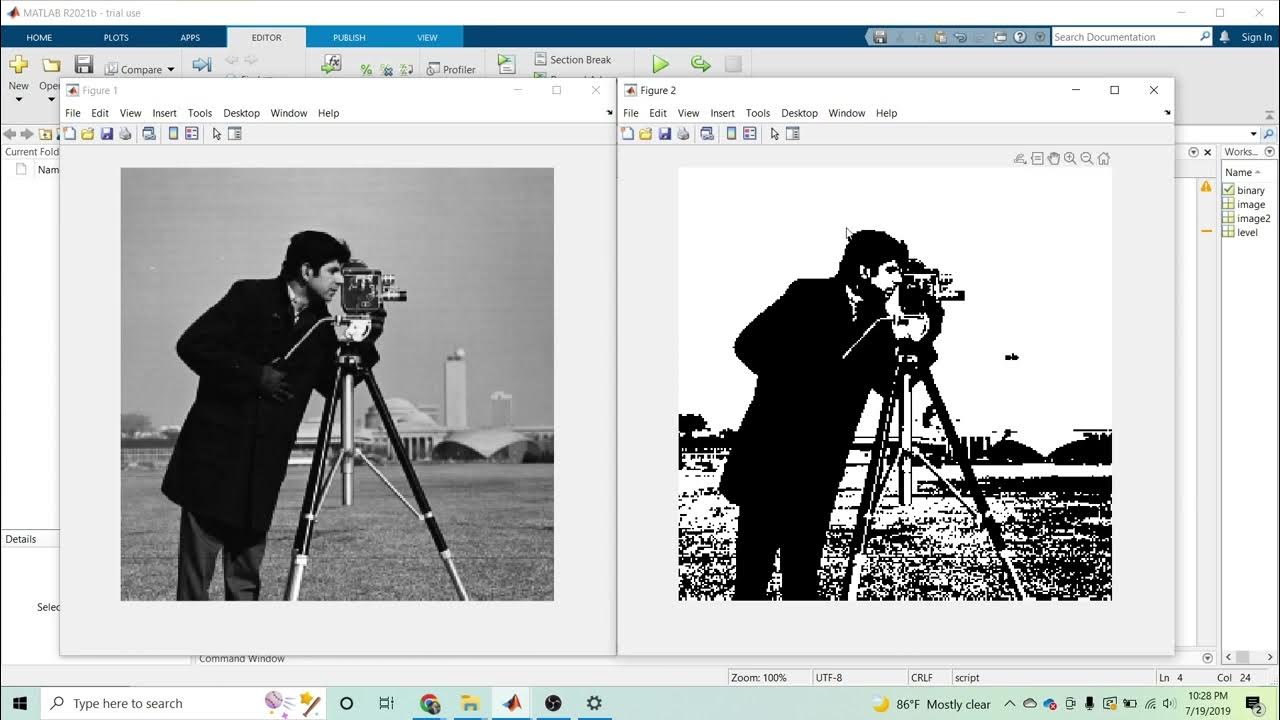Image resolution: width=1280 pixels, height=720 pixels.
Task: Open Figure 2 Help menu
Action: 886,113
